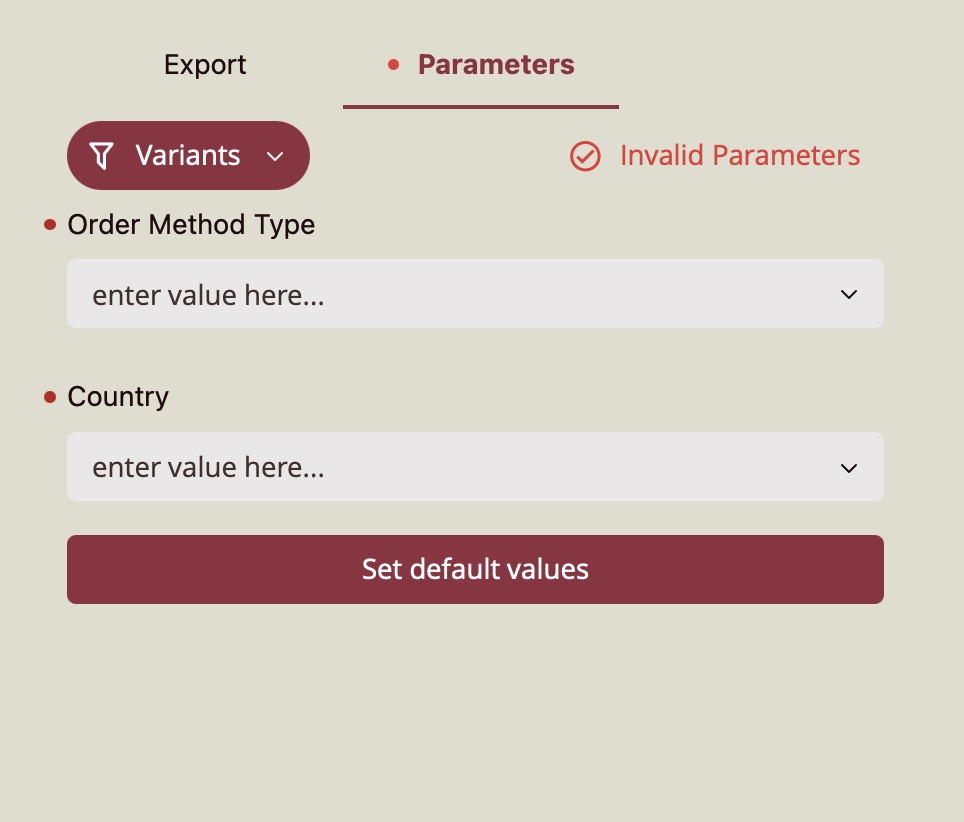Switch to the Export tab
This screenshot has width=964, height=822.
point(205,65)
